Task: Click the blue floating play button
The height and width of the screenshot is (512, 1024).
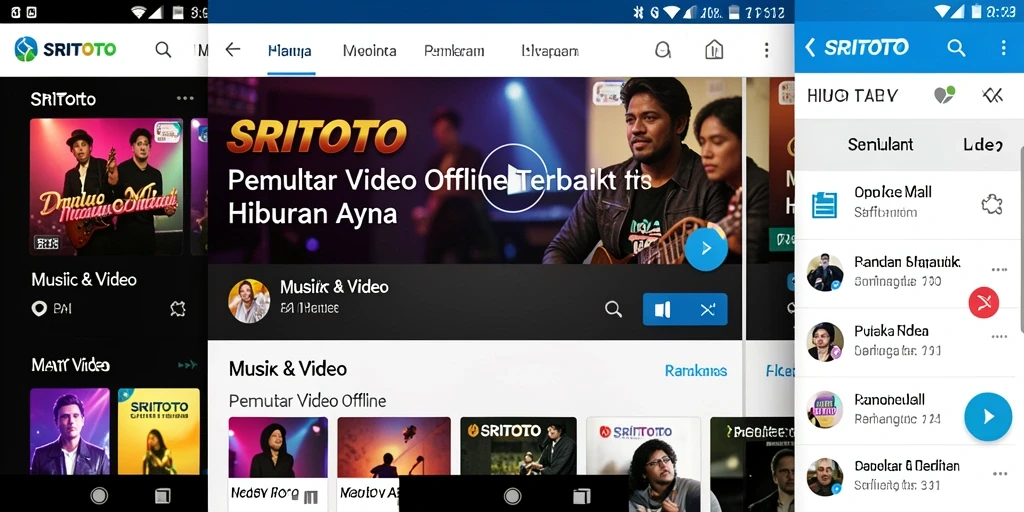Action: coord(988,417)
